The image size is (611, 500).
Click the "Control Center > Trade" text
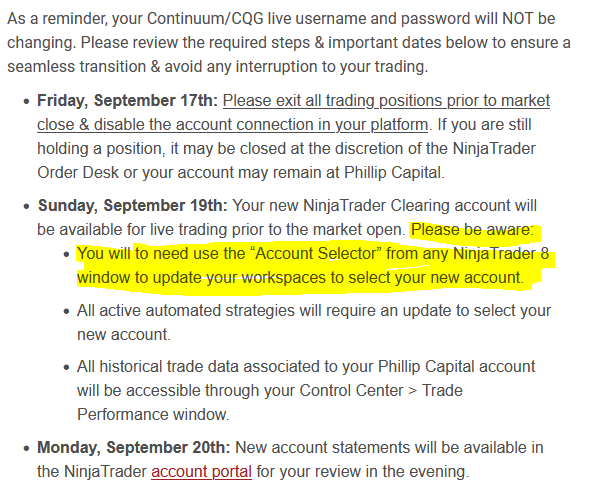point(381,390)
